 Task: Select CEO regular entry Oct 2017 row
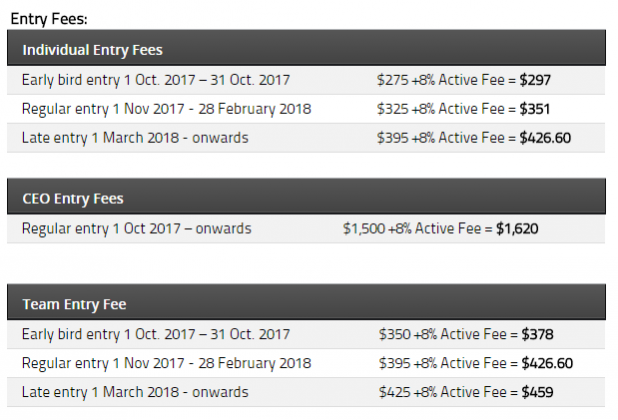(x=306, y=229)
